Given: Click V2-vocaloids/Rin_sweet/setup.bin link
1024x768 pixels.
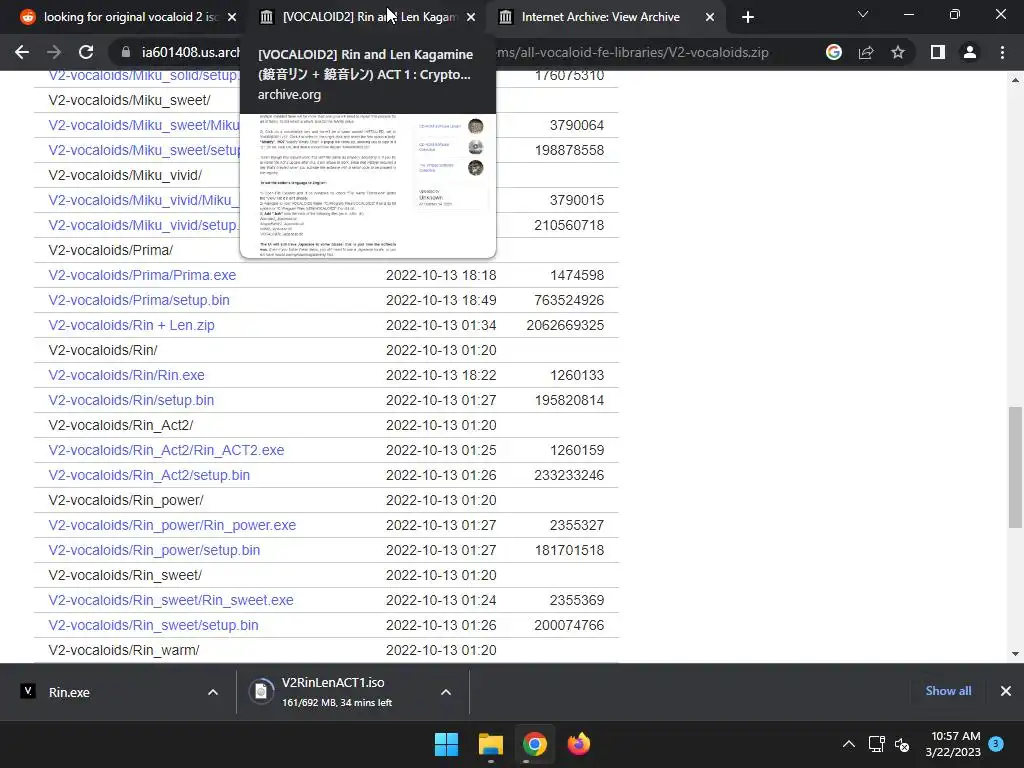Looking at the screenshot, I should tap(153, 625).
